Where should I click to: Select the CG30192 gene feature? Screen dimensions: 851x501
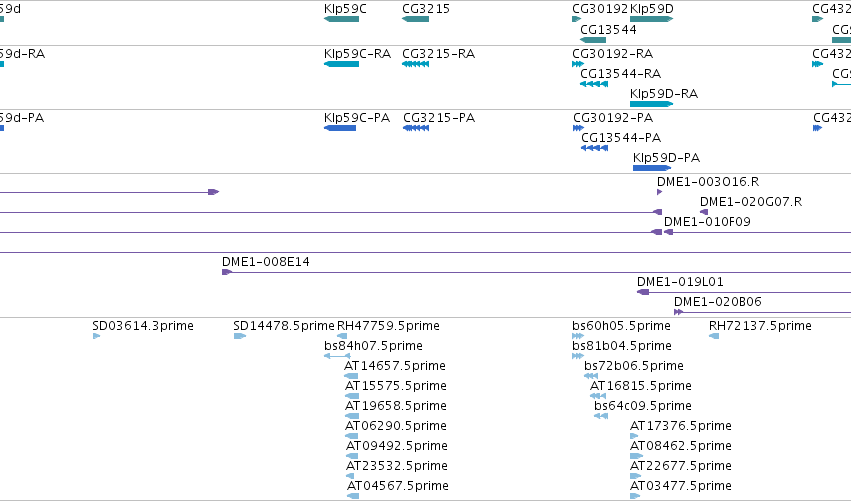coord(576,19)
